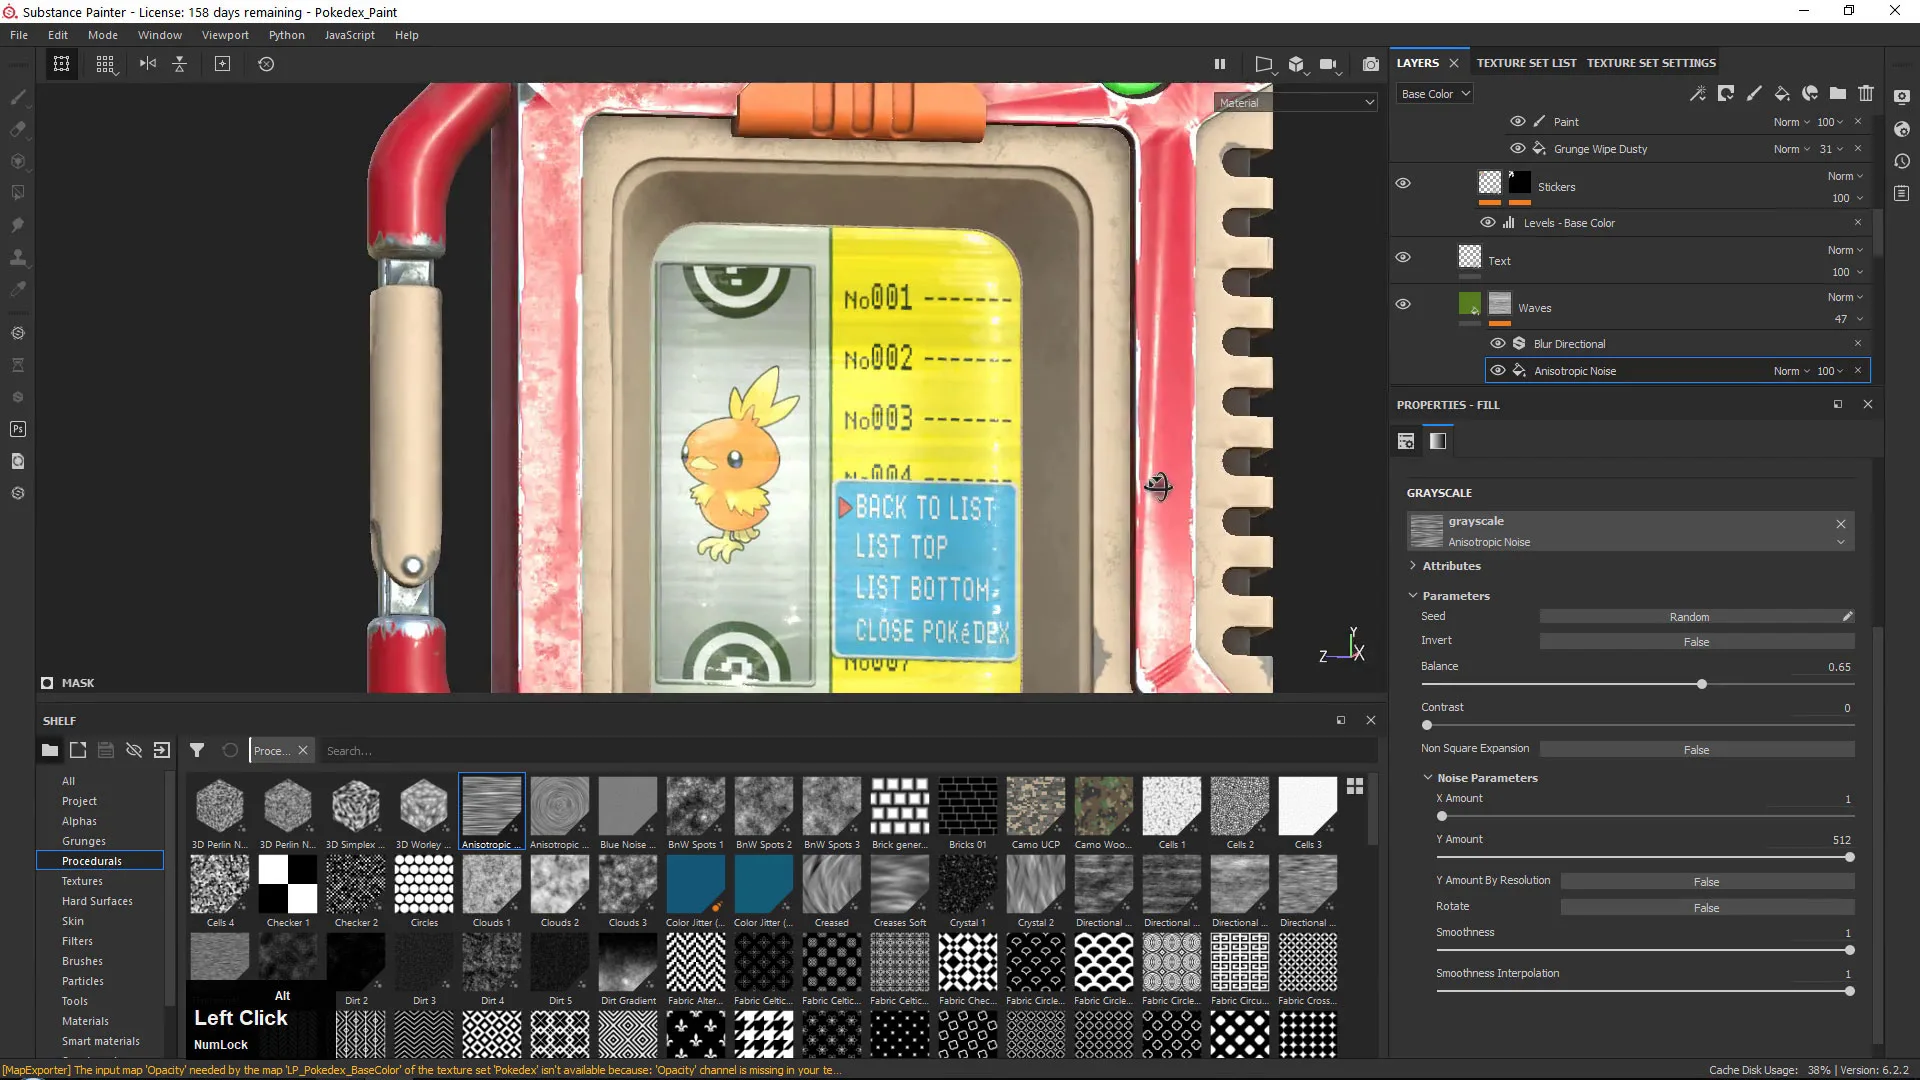This screenshot has width=1920, height=1080.
Task: Click the add effect wand icon
Action: pos(1698,94)
